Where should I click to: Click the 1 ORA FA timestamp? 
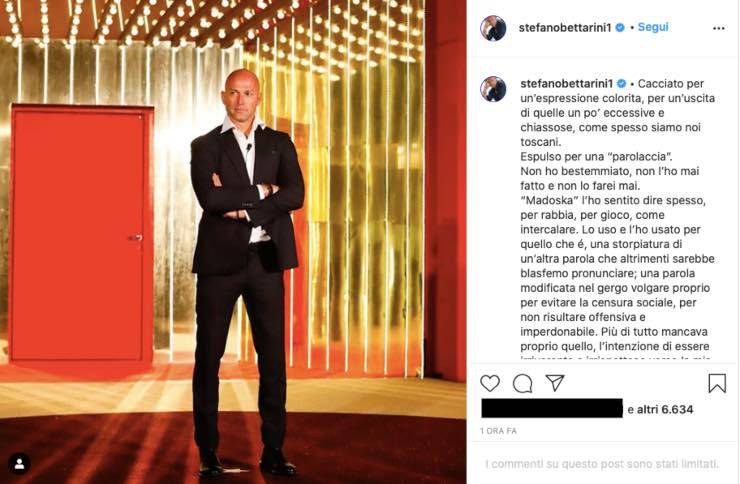coord(498,431)
